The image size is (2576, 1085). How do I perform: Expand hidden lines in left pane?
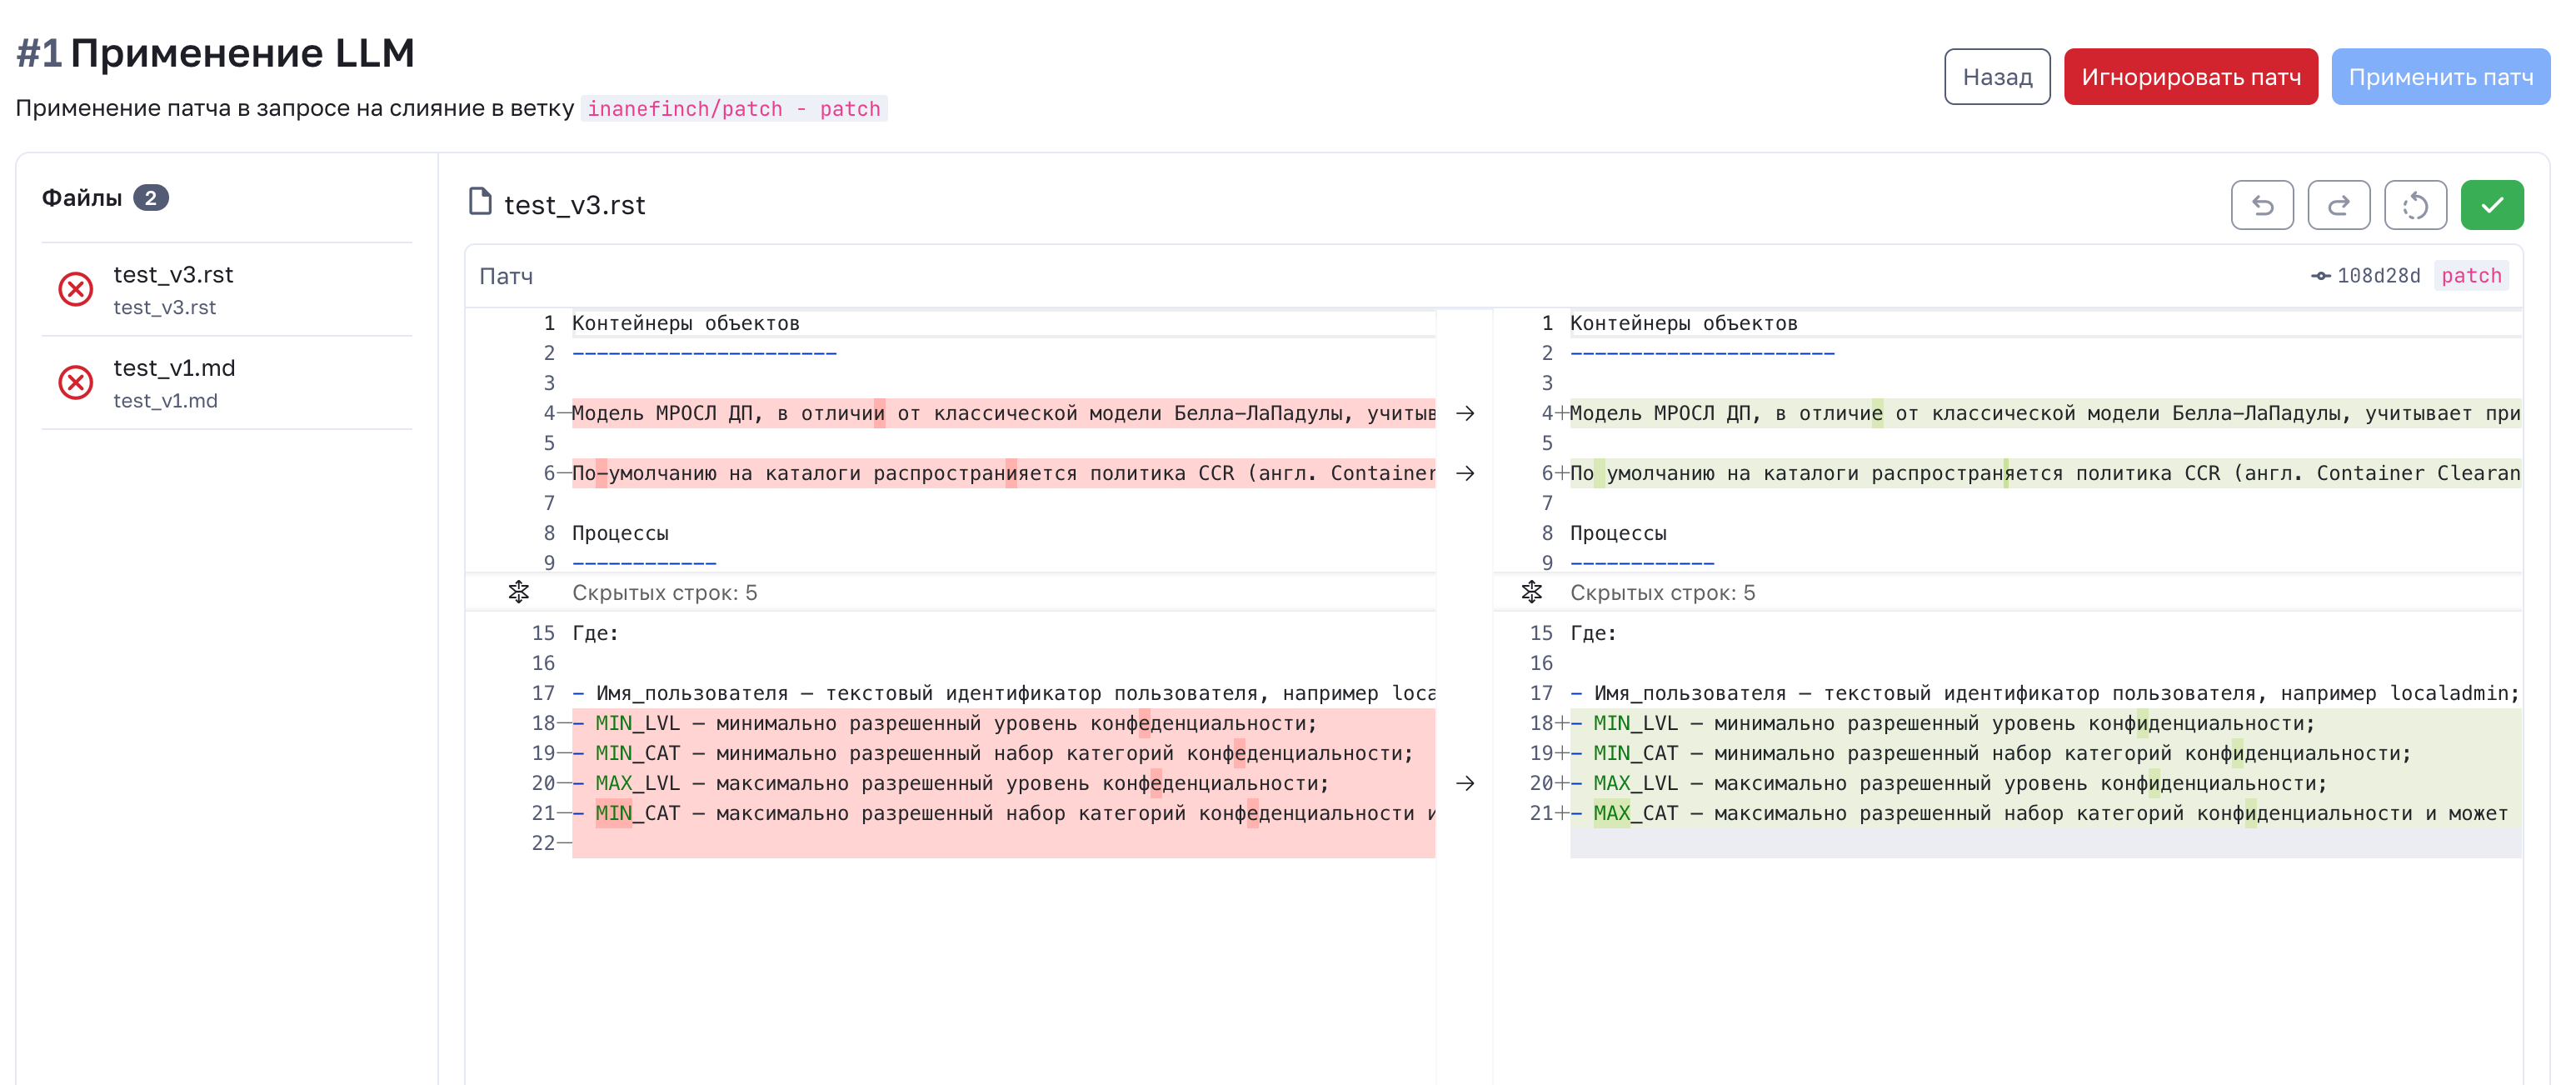[x=518, y=592]
